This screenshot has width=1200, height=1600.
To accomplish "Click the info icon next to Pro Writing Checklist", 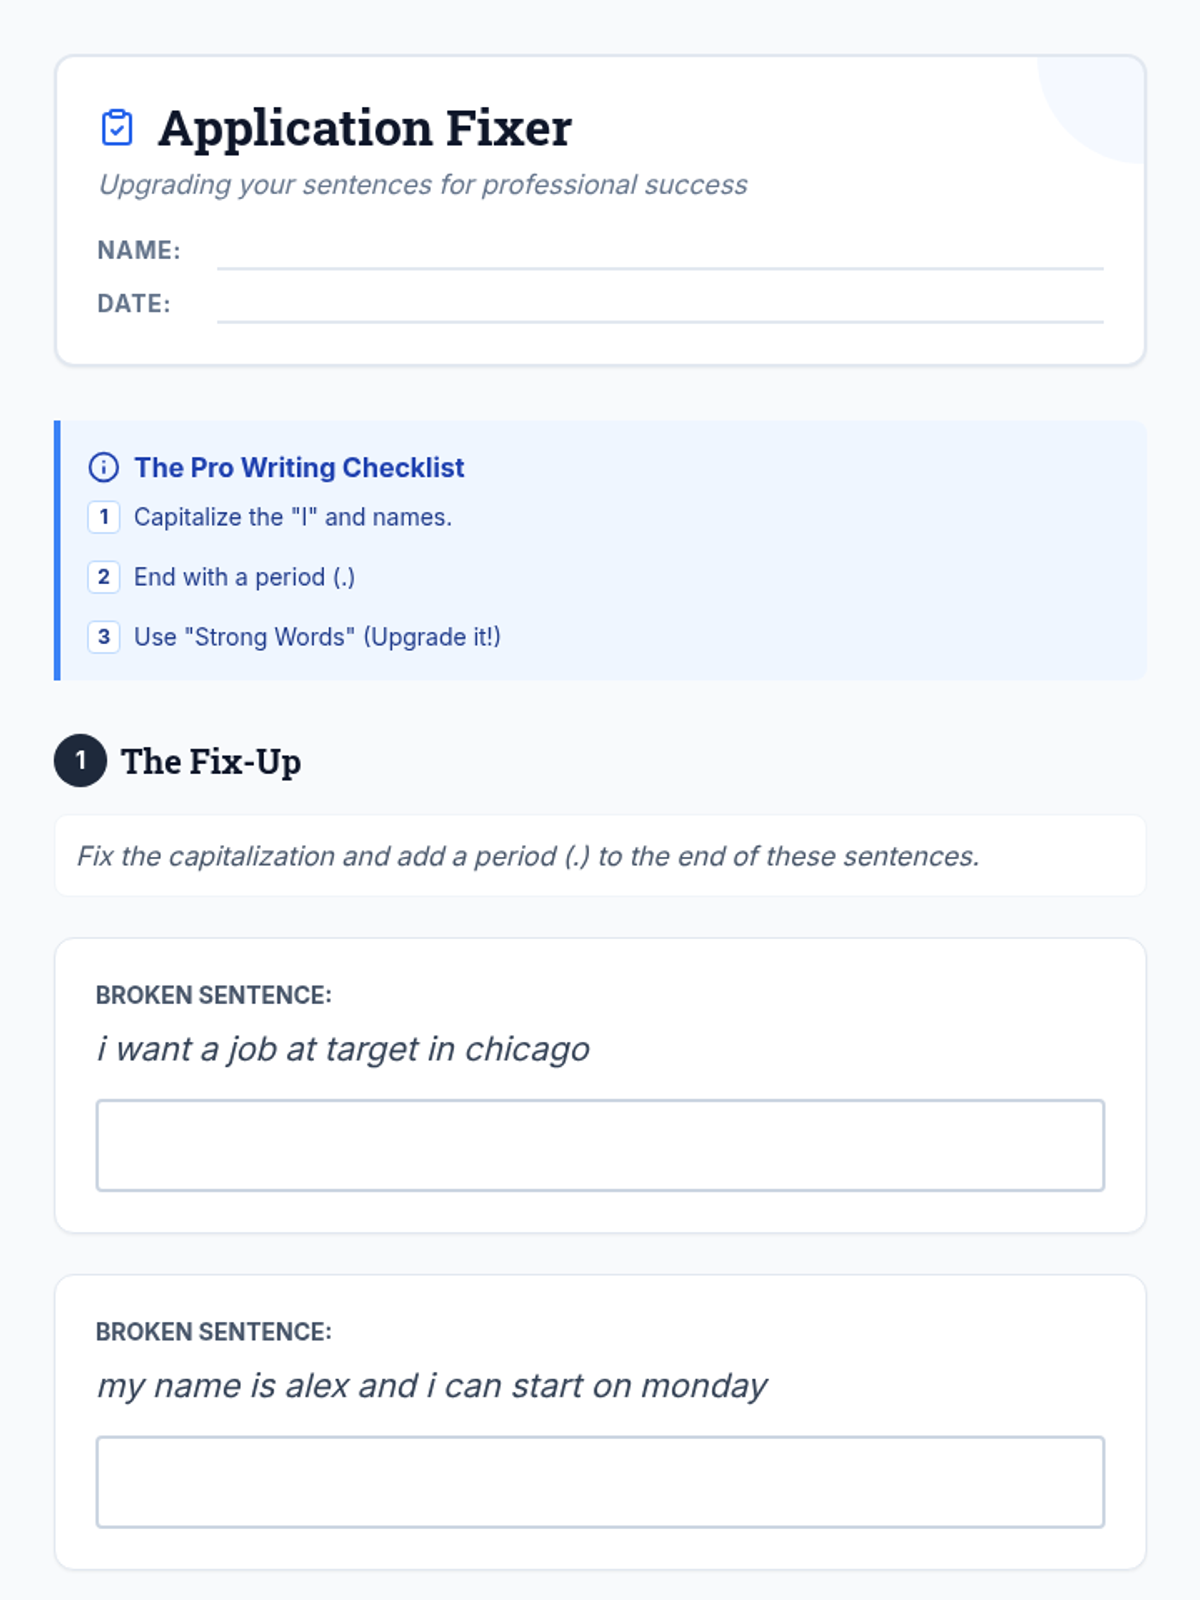I will coord(104,467).
